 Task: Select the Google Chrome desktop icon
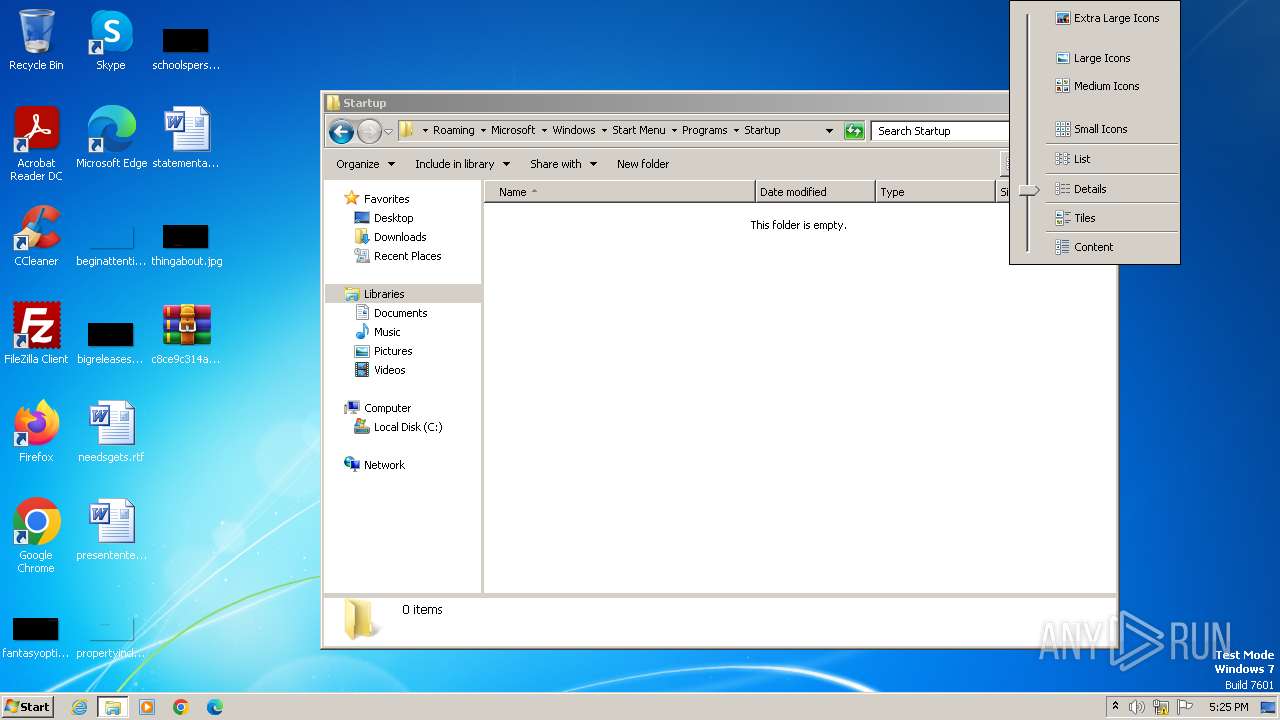[36, 536]
